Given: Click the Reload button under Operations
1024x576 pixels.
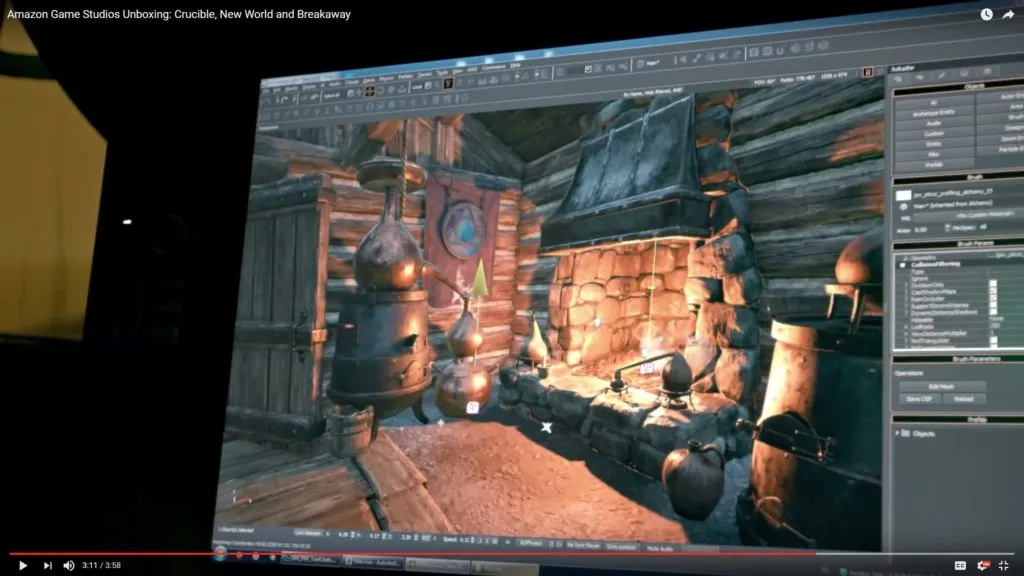Looking at the screenshot, I should [963, 399].
